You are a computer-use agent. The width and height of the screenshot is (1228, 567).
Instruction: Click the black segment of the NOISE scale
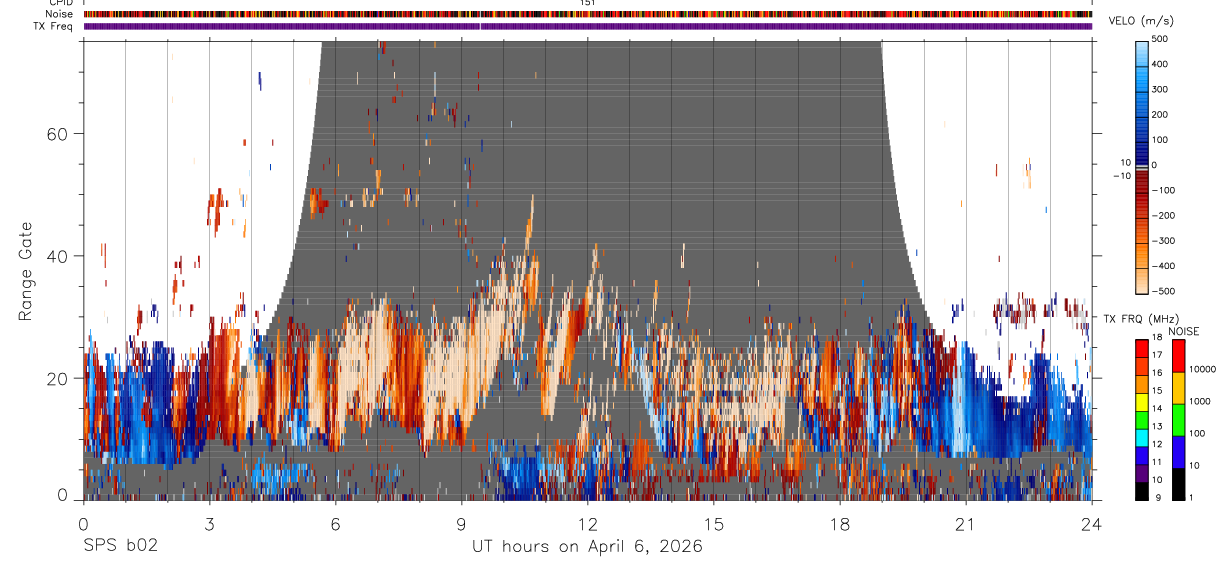(1178, 484)
